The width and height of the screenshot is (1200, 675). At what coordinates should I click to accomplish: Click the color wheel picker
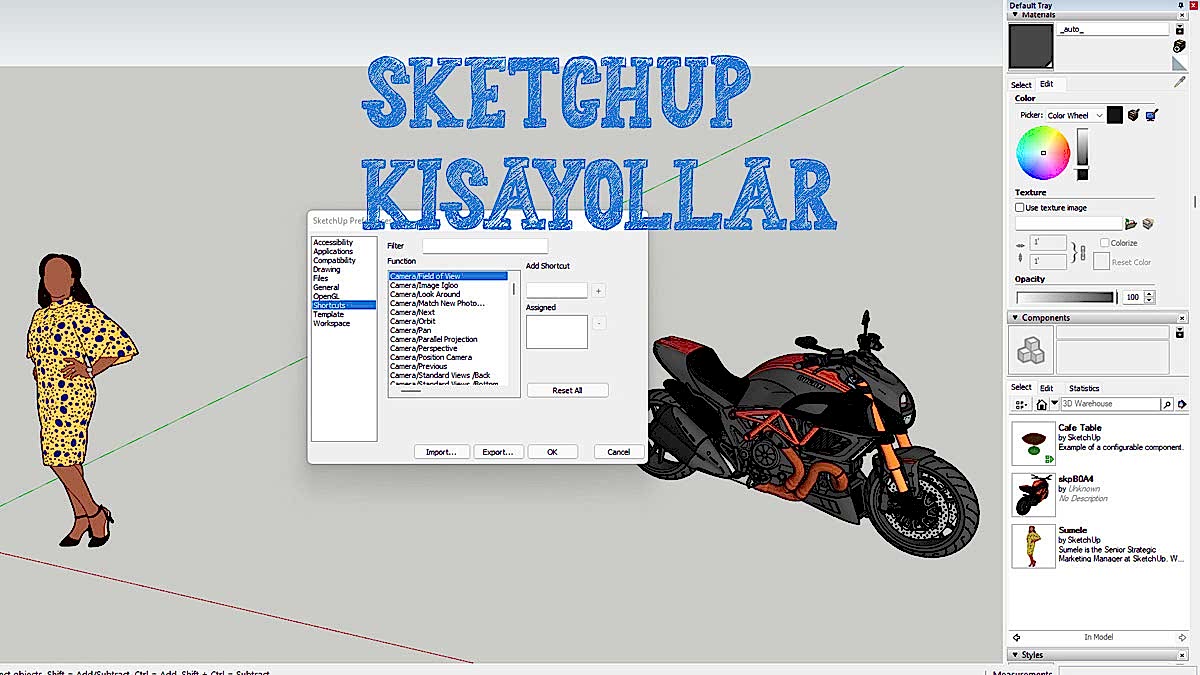pos(1043,153)
